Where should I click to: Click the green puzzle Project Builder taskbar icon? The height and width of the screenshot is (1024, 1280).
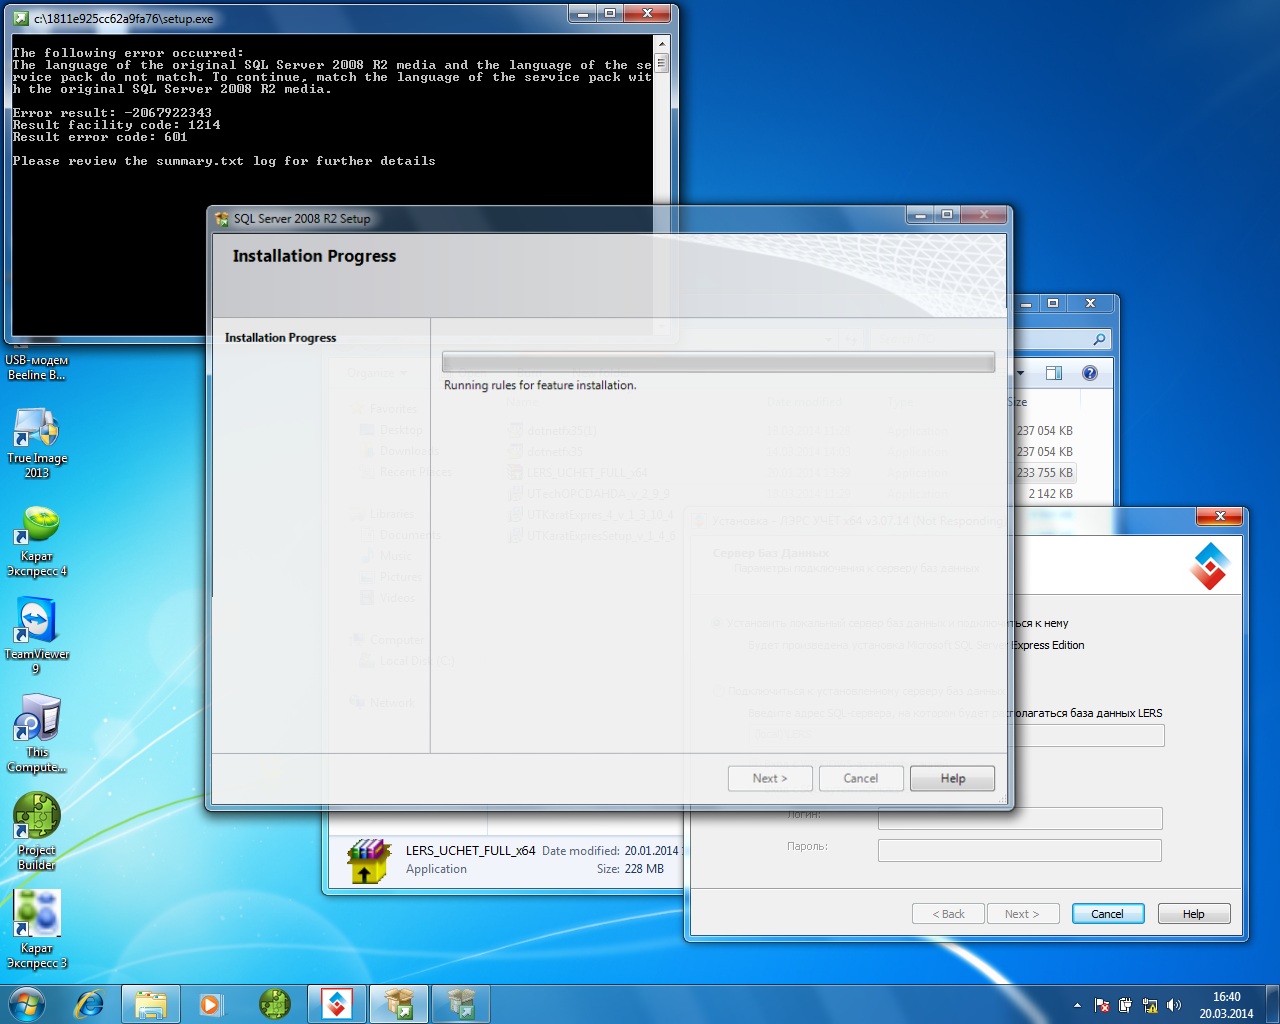[274, 1004]
